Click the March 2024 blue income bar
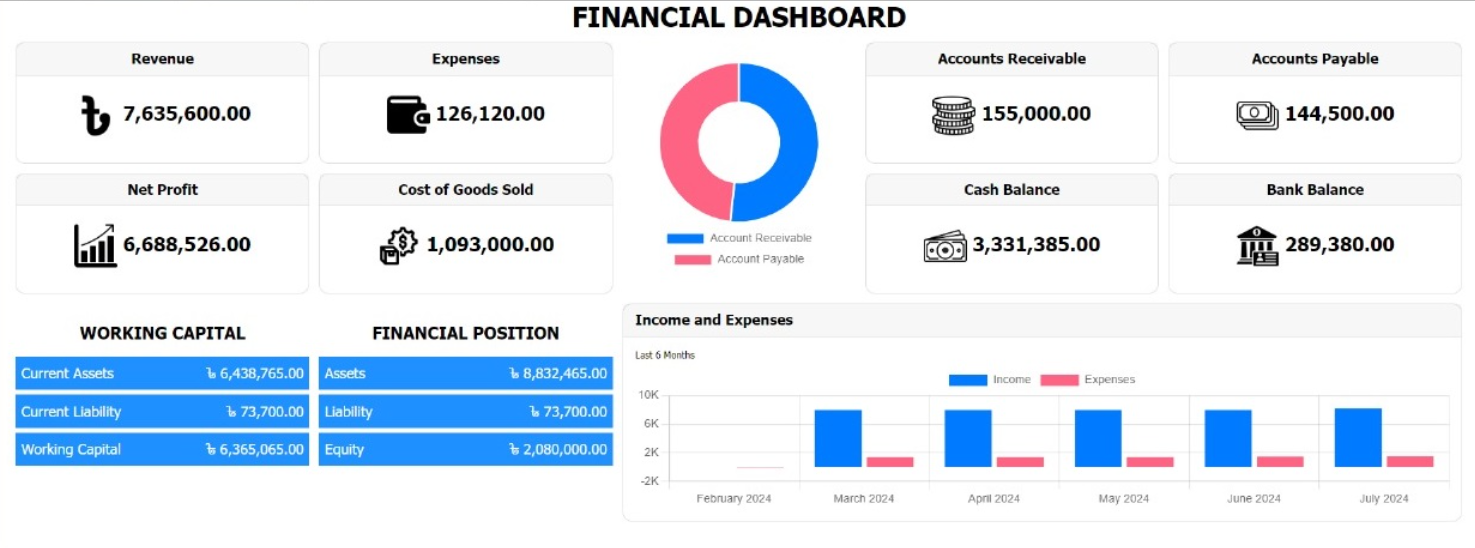Image resolution: width=1475 pixels, height=548 pixels. click(x=838, y=438)
